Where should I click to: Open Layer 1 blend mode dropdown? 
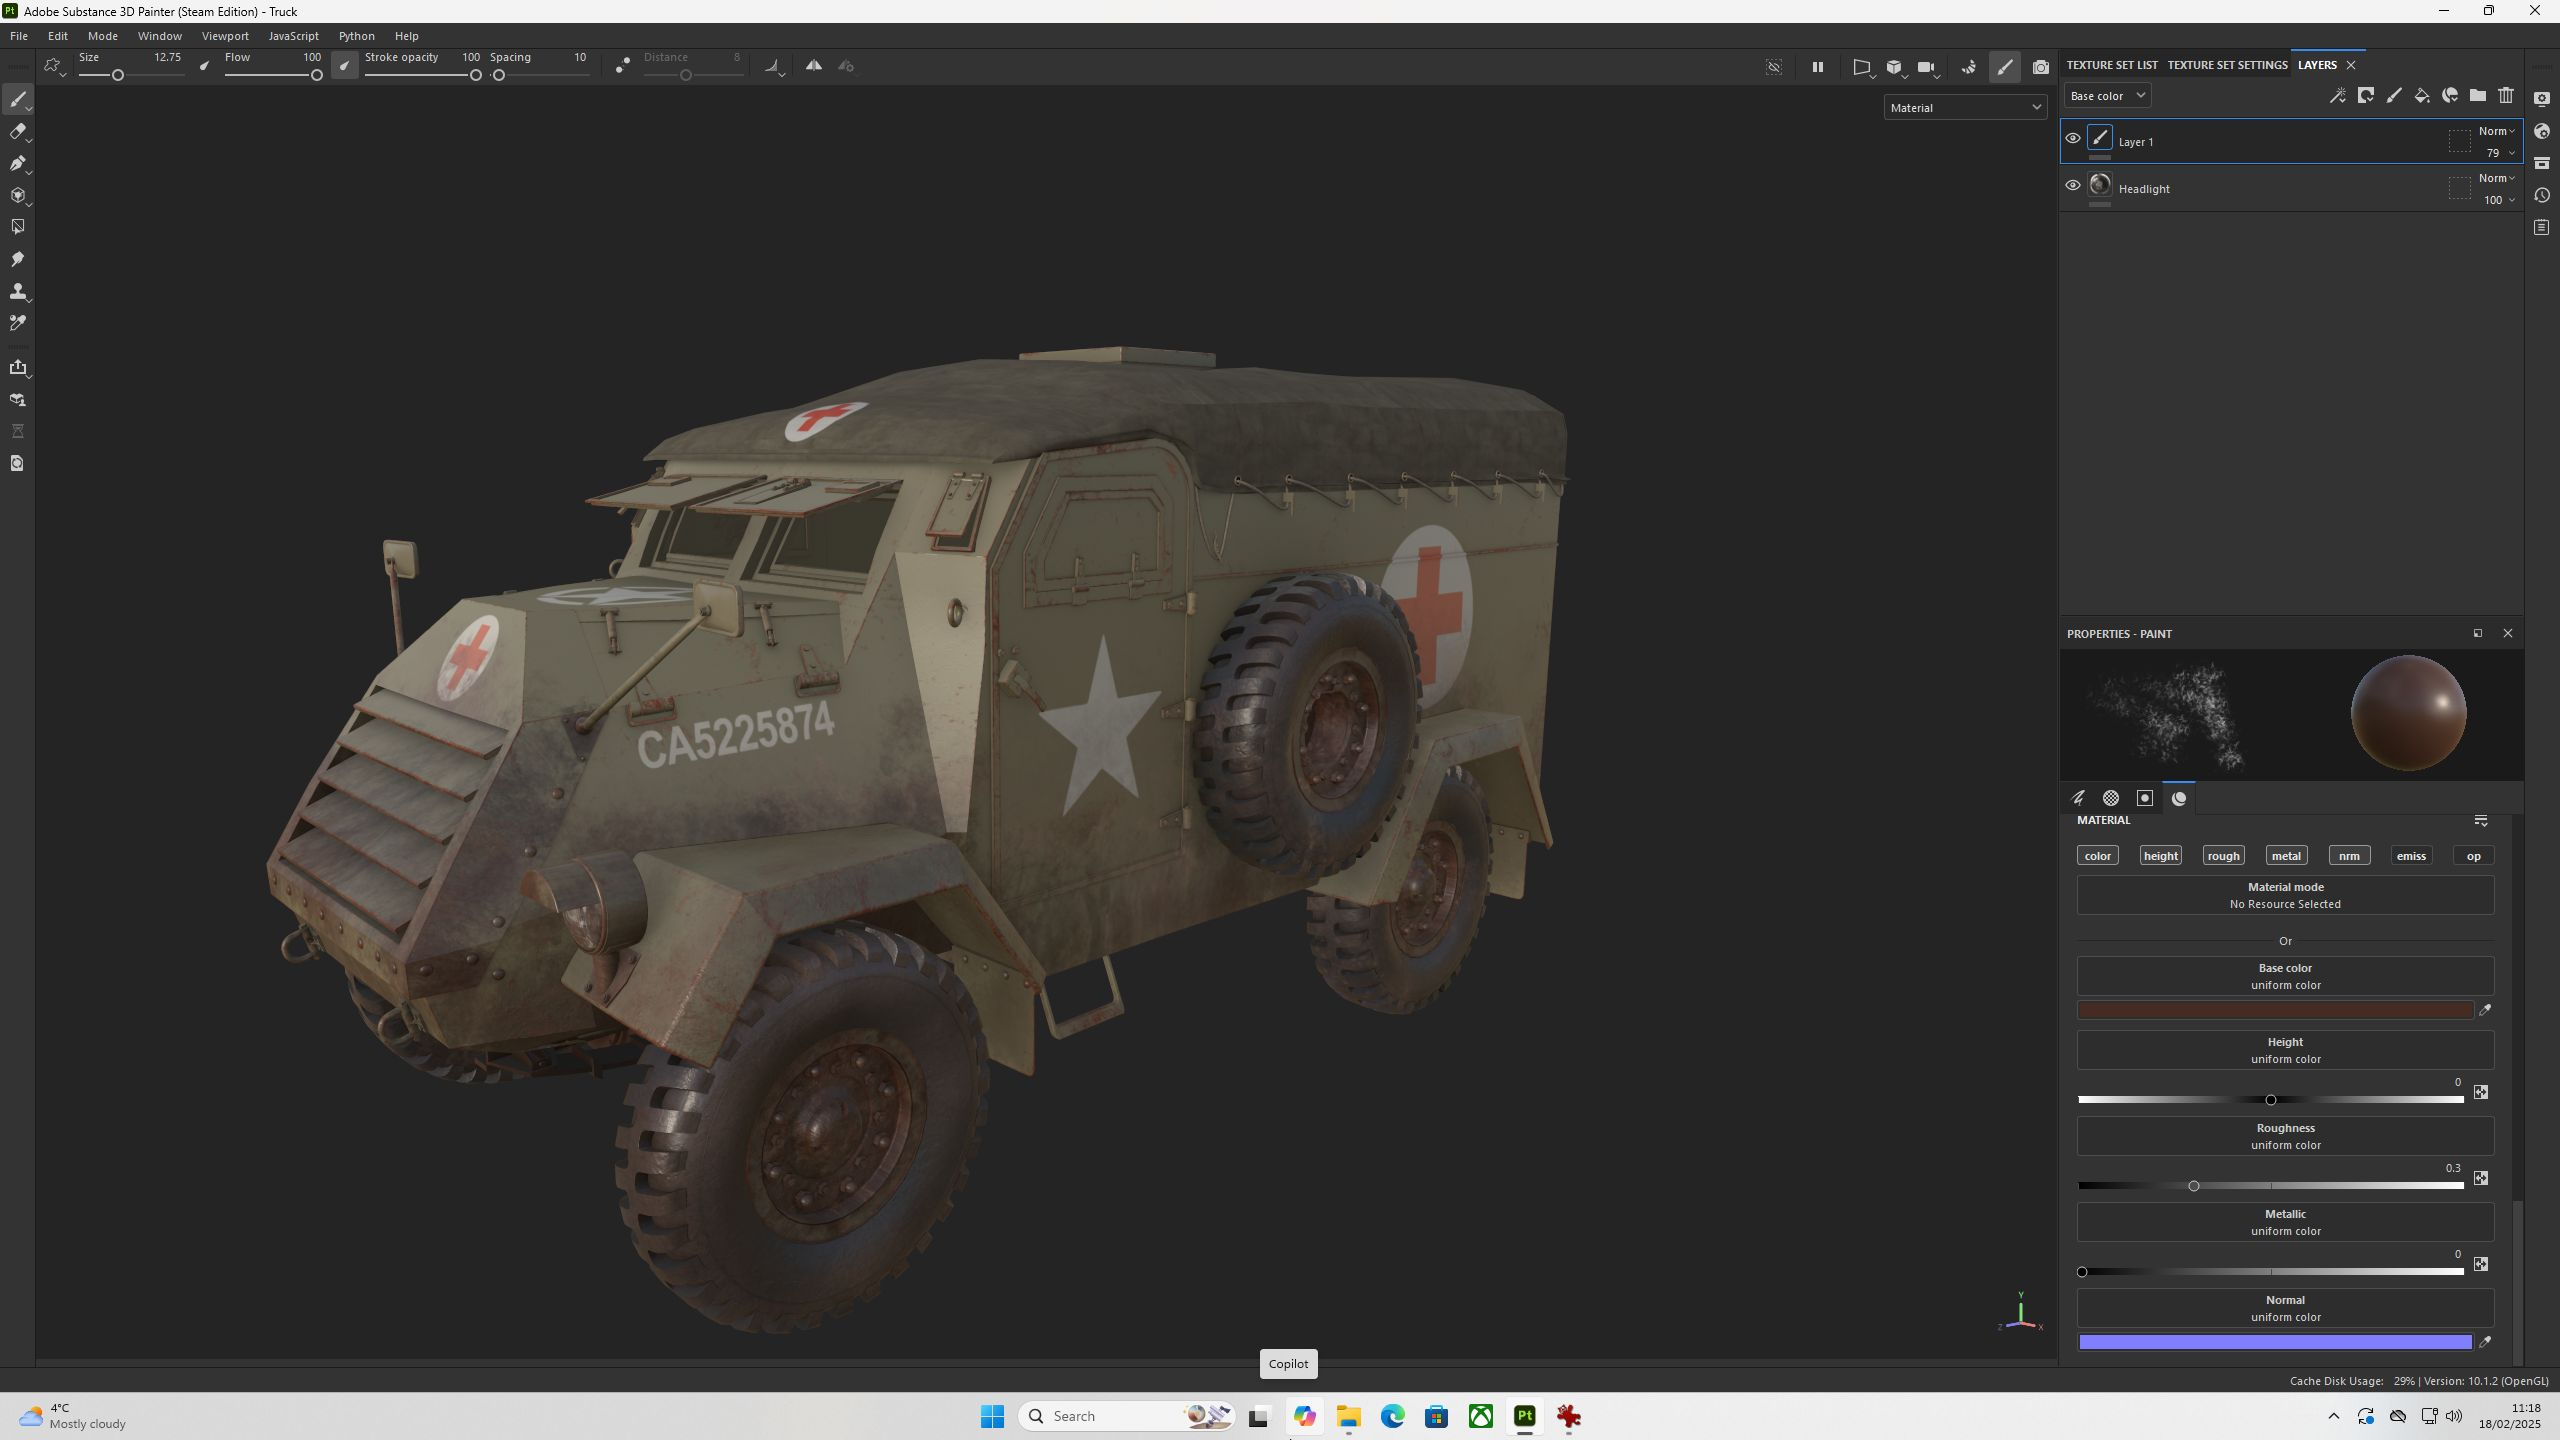point(2496,131)
